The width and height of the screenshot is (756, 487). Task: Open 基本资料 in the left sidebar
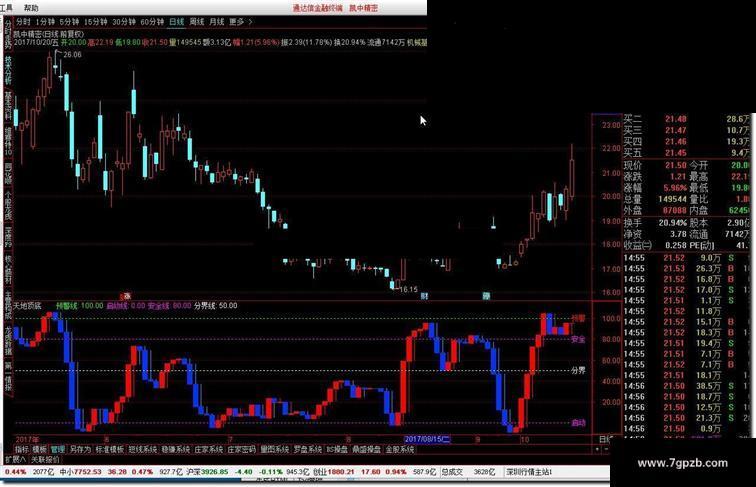pyautogui.click(x=8, y=106)
